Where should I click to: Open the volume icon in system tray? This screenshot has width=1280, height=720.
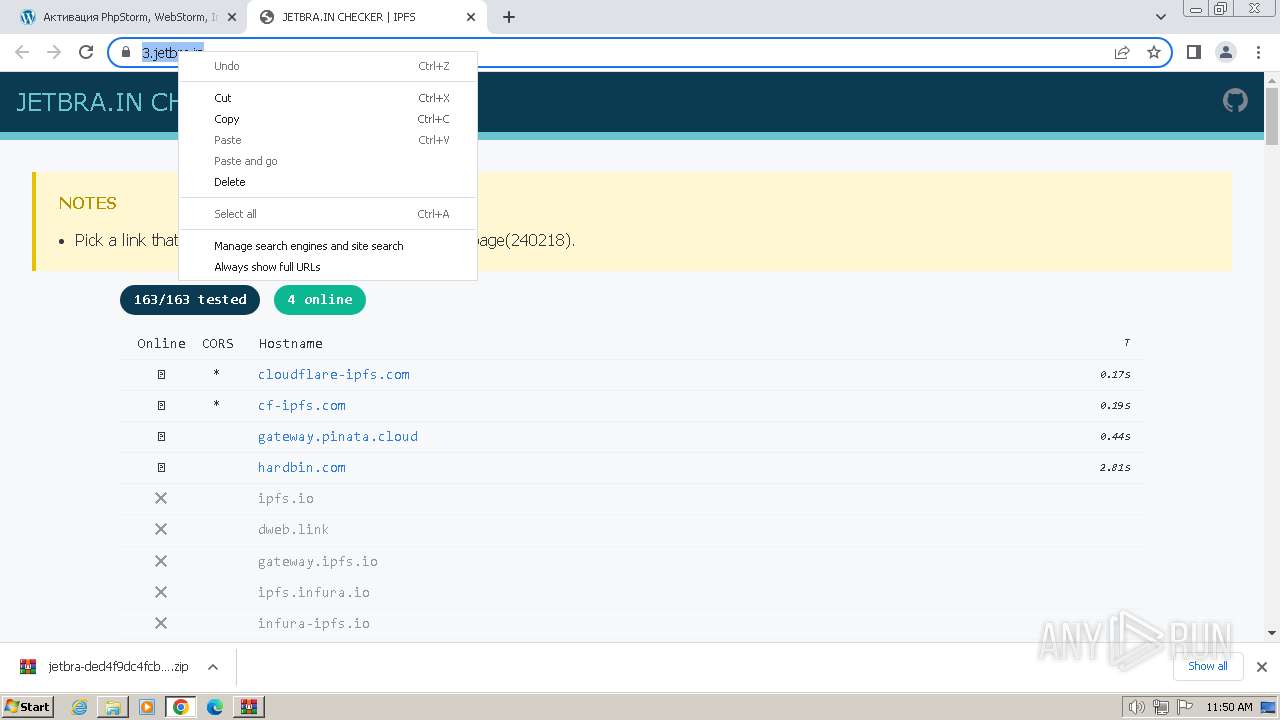pyautogui.click(x=1136, y=707)
